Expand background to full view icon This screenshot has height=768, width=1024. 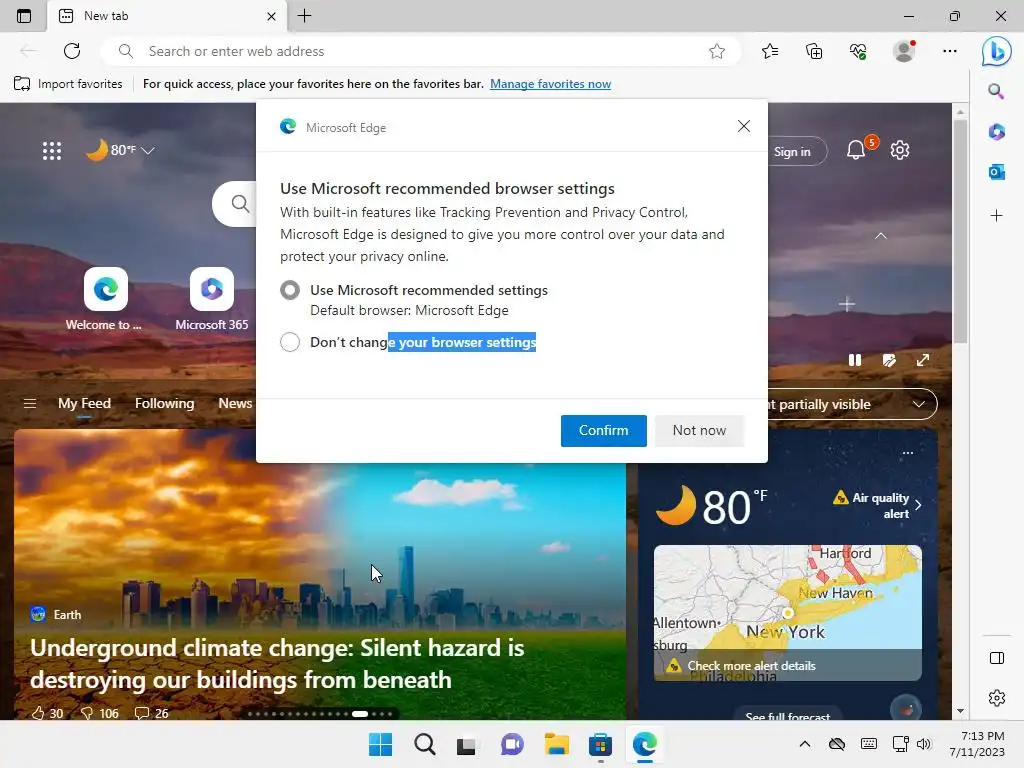(x=923, y=360)
